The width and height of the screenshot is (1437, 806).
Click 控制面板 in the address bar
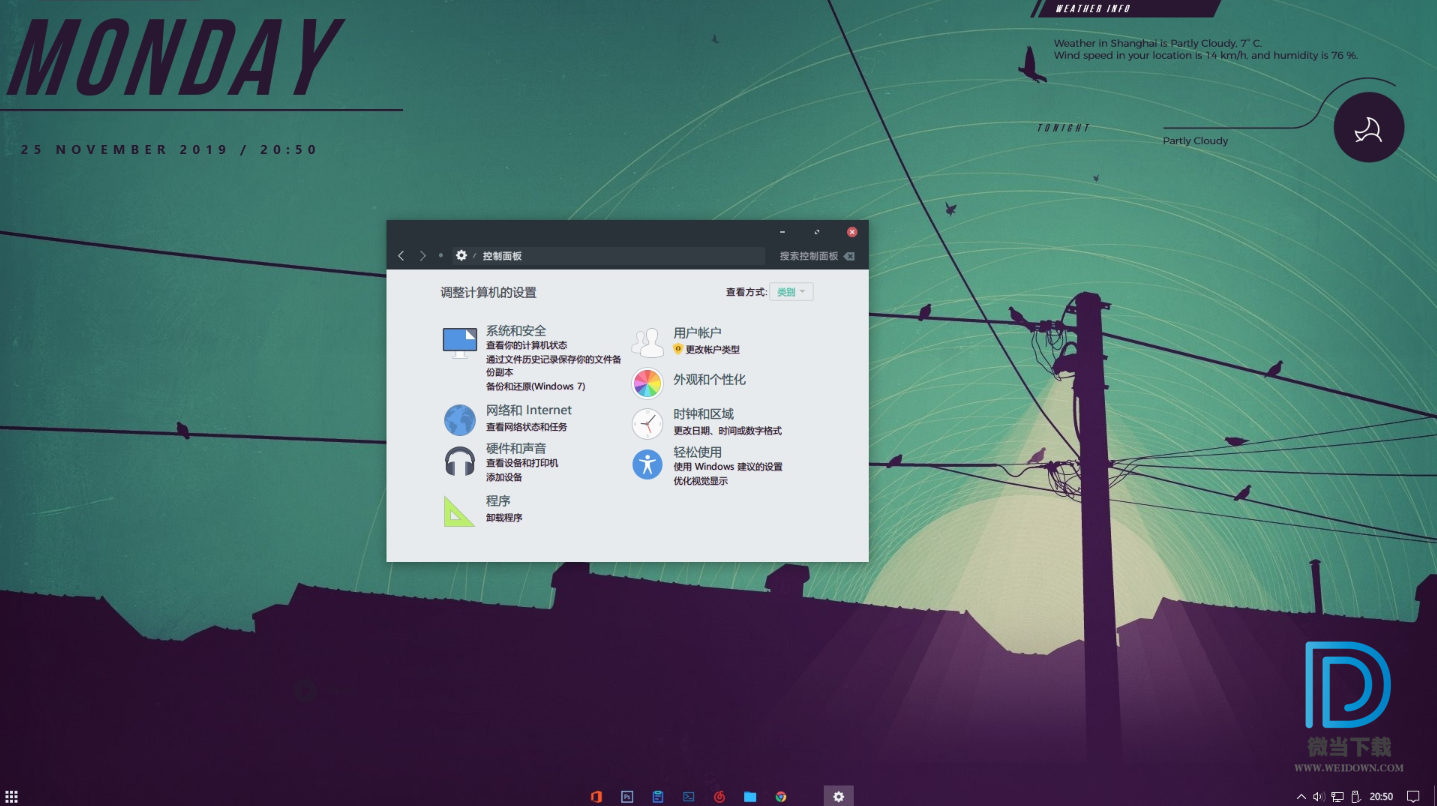[502, 256]
